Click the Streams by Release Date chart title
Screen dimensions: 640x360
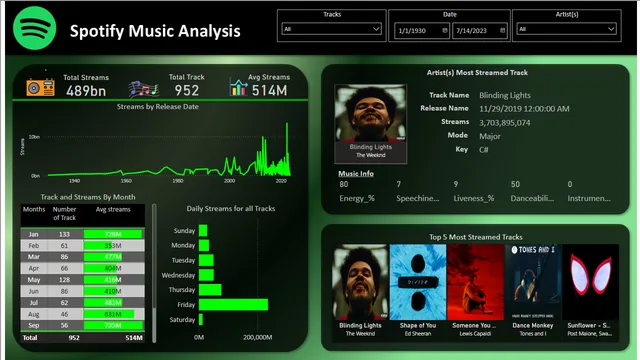pos(158,107)
